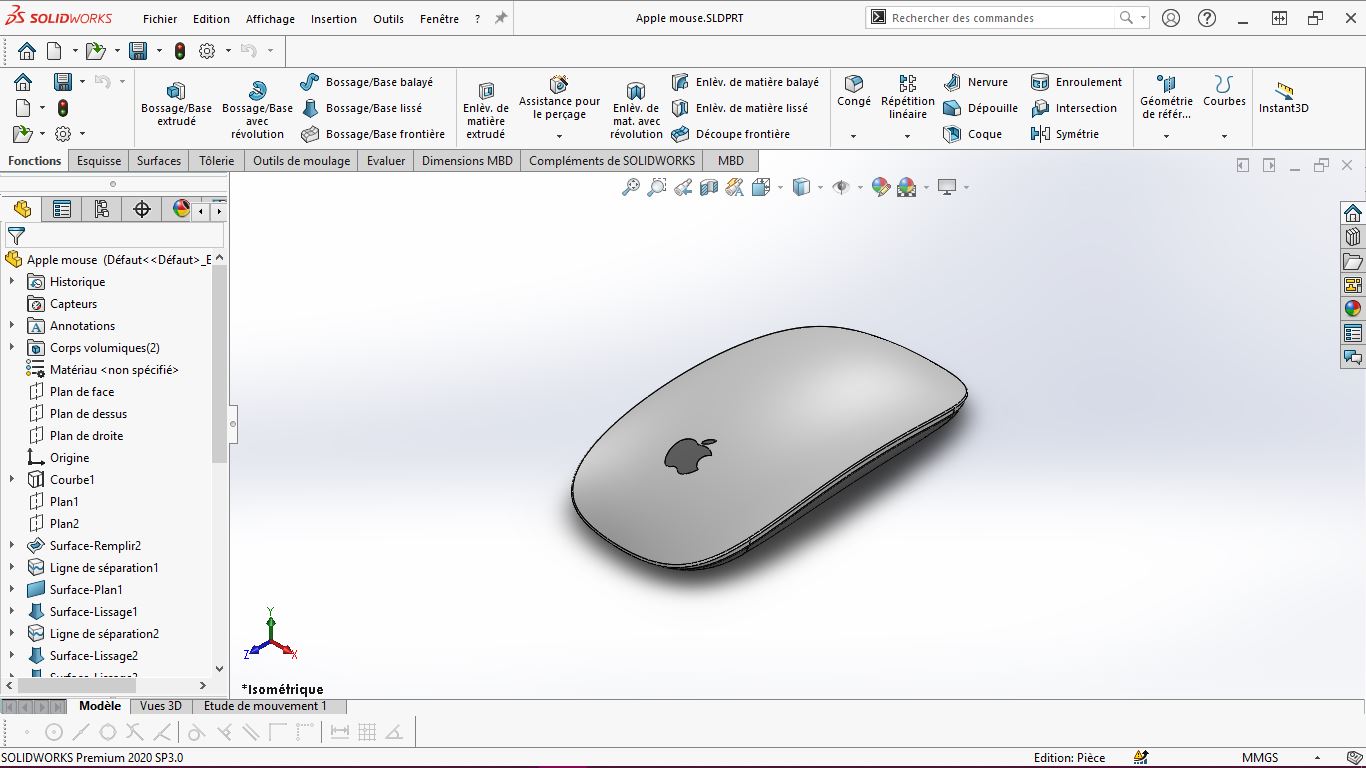
Task: Open SOLIDWORKS Resources task pane icon
Action: (x=1353, y=213)
